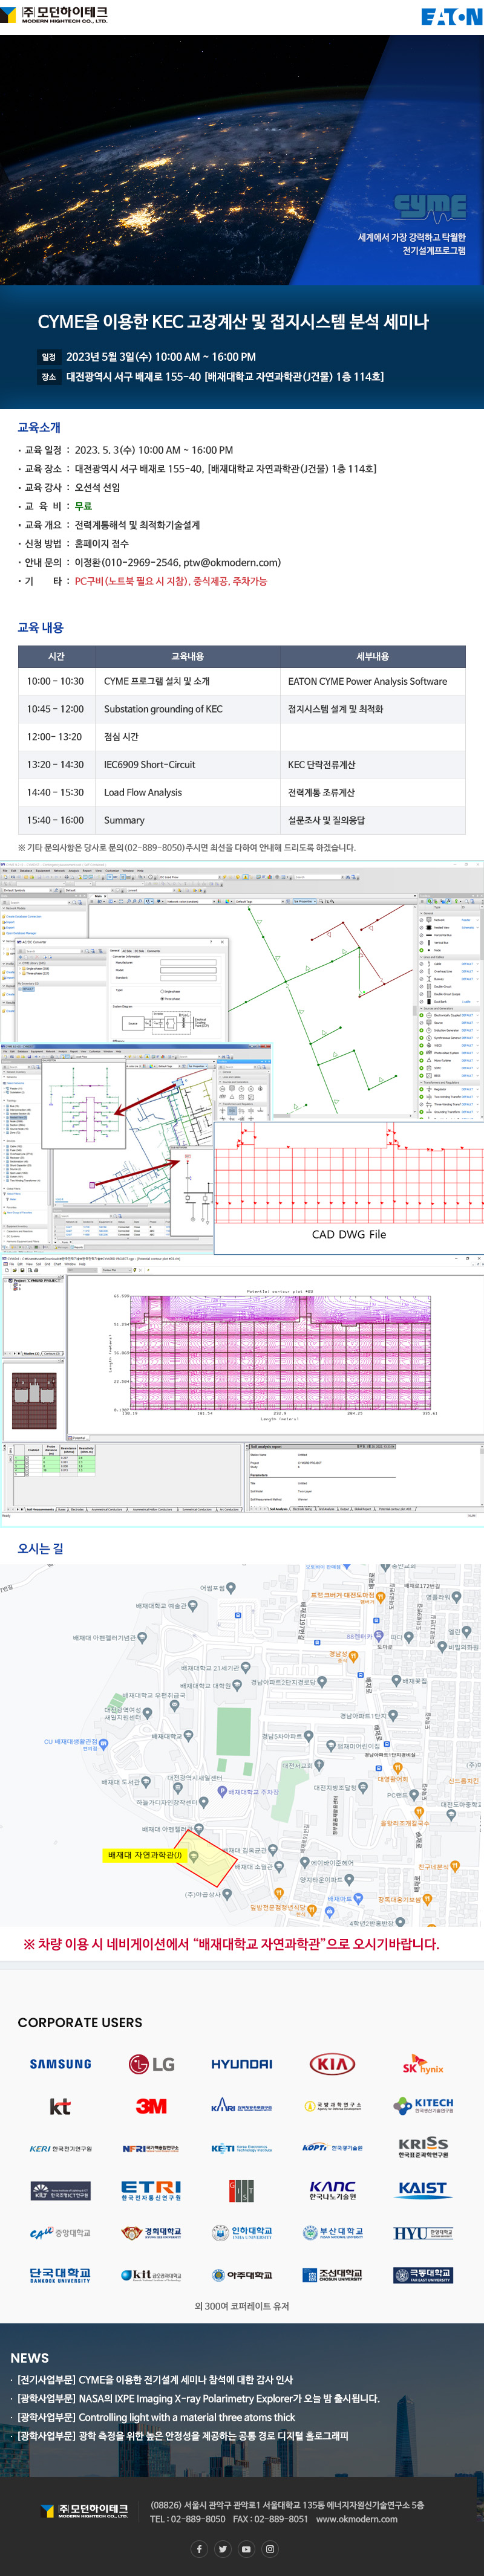Click the CAD DWG File label on screenshot
Viewport: 484px width, 2576px height.
tap(349, 1234)
